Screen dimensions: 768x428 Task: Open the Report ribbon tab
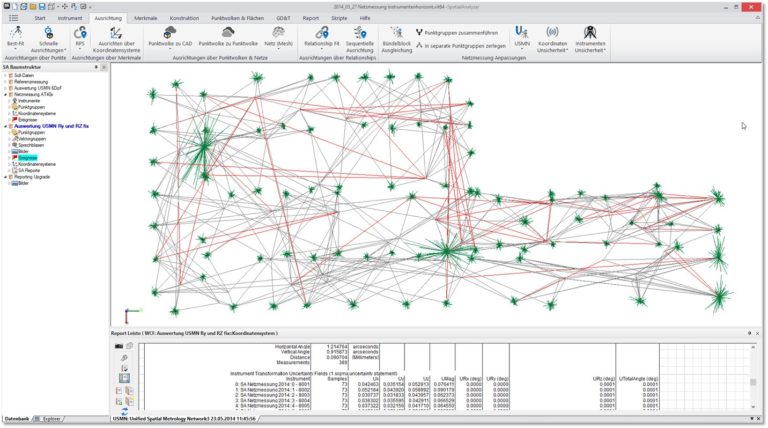311,18
